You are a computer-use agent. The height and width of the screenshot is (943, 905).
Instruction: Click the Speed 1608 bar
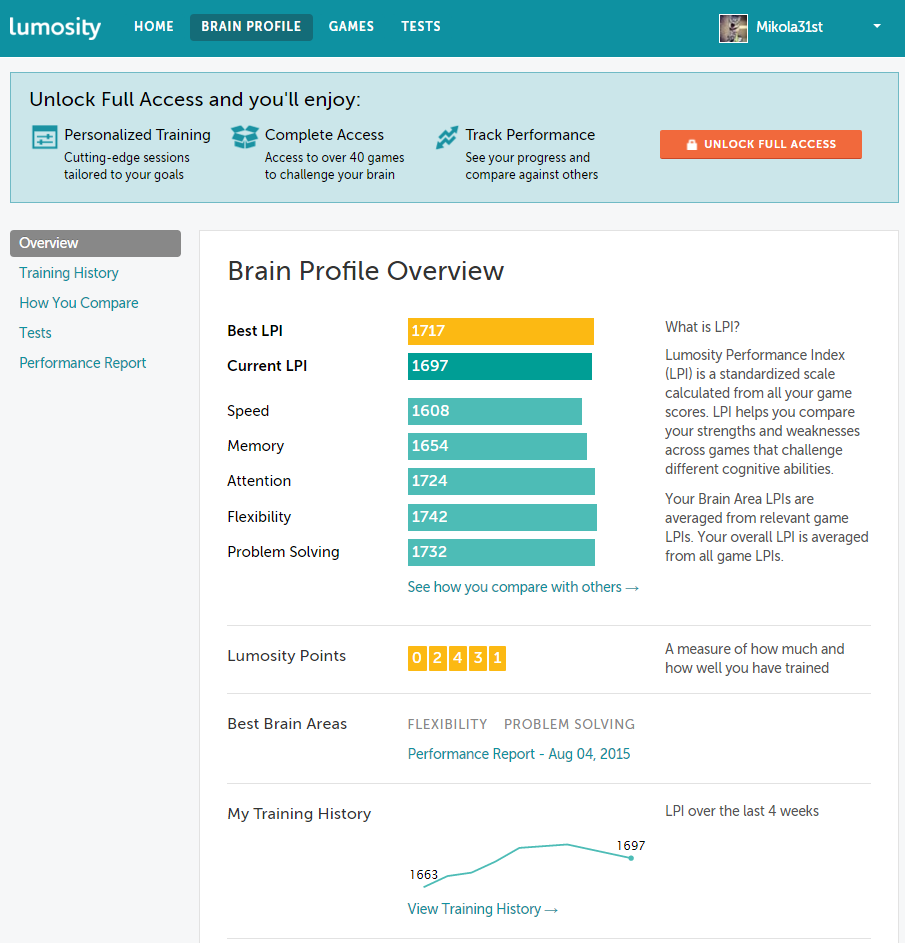[495, 411]
